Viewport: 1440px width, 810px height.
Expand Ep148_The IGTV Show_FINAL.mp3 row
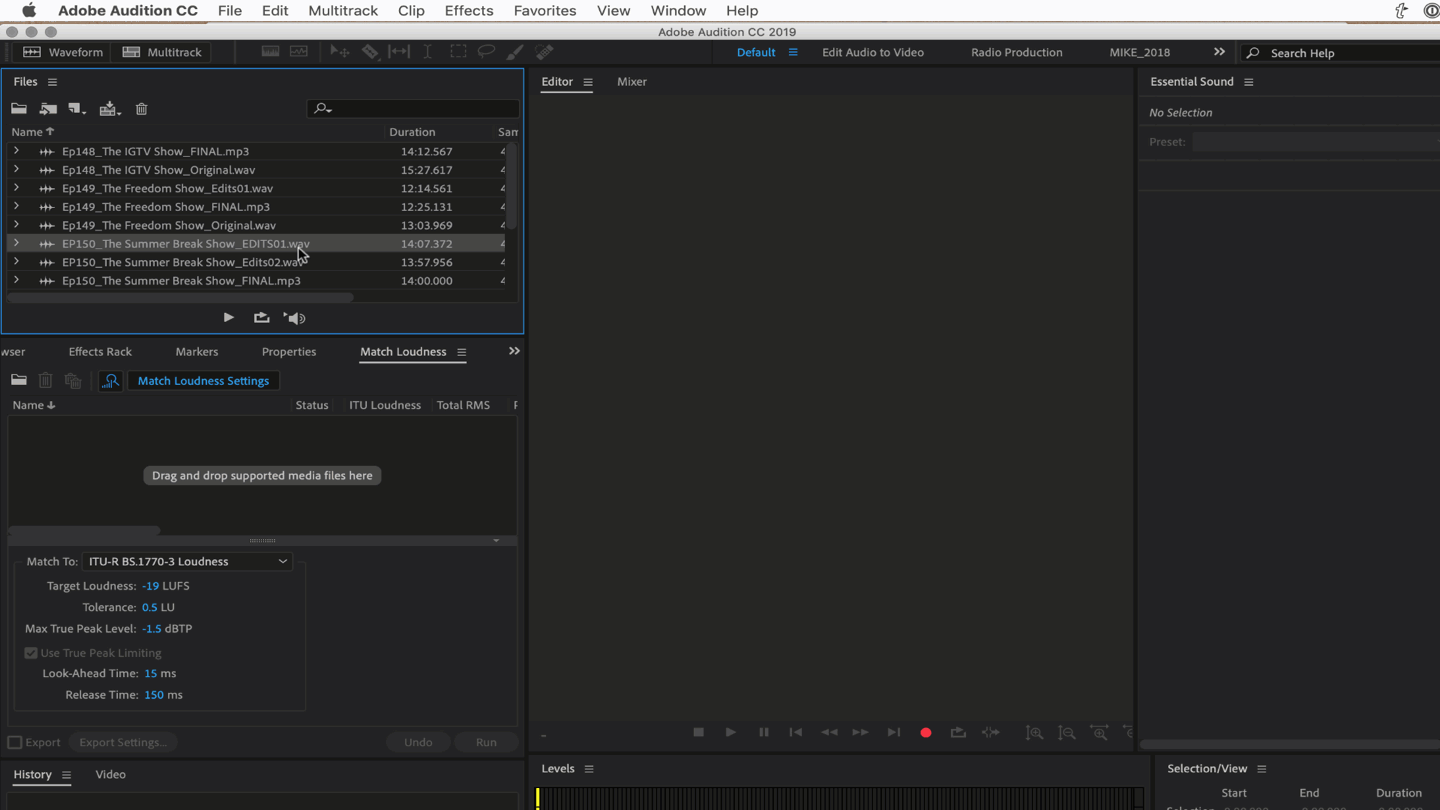coord(16,151)
